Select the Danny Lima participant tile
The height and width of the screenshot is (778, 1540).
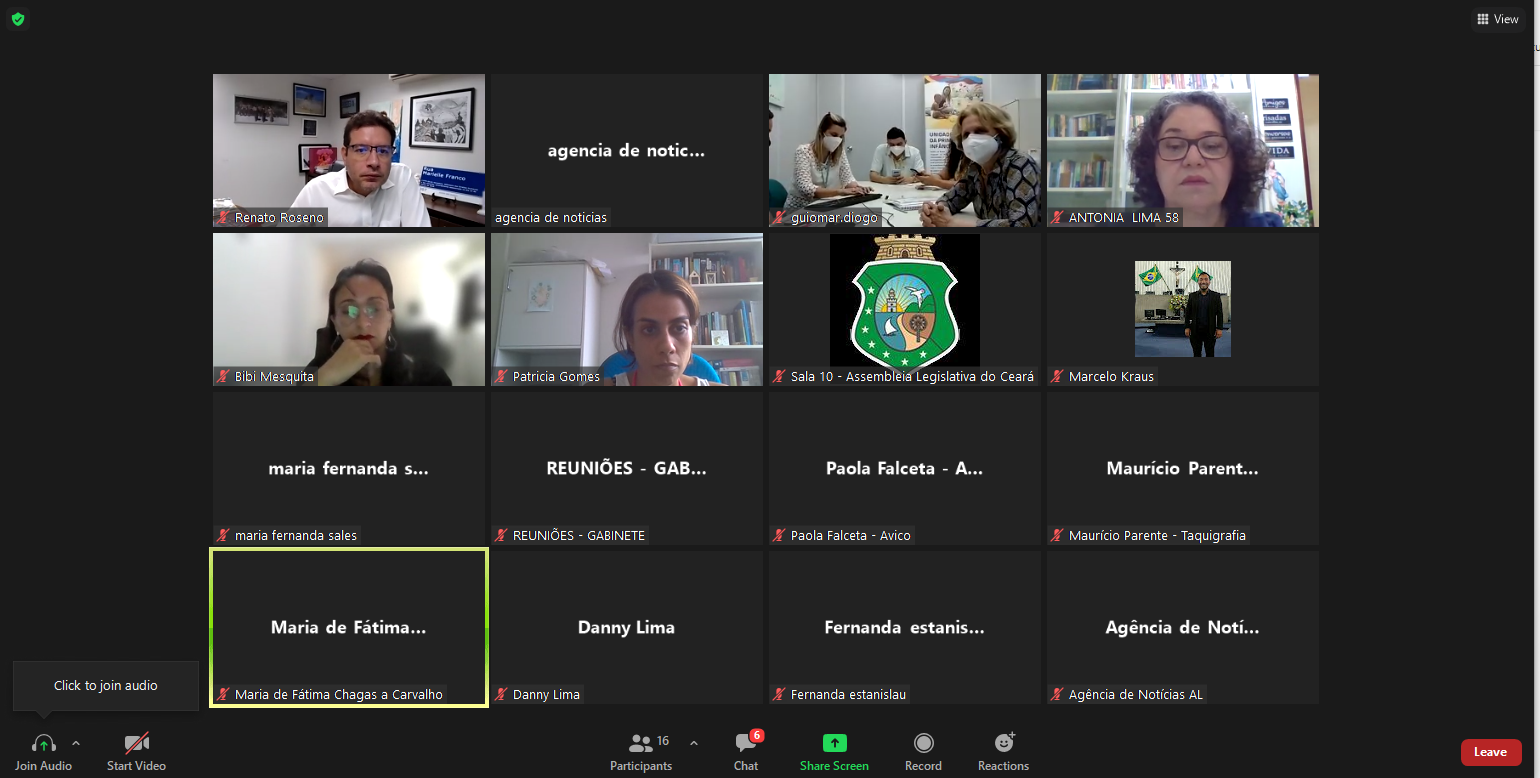[x=626, y=627]
